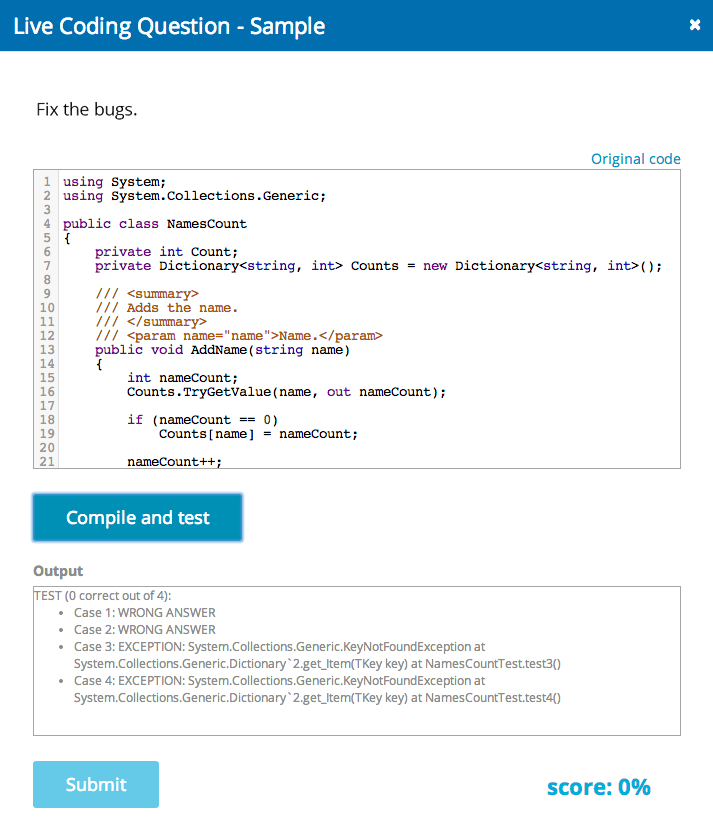Screen dimensions: 713x834
Task: Click the Counts.TryGetValue code line
Action: 286,392
